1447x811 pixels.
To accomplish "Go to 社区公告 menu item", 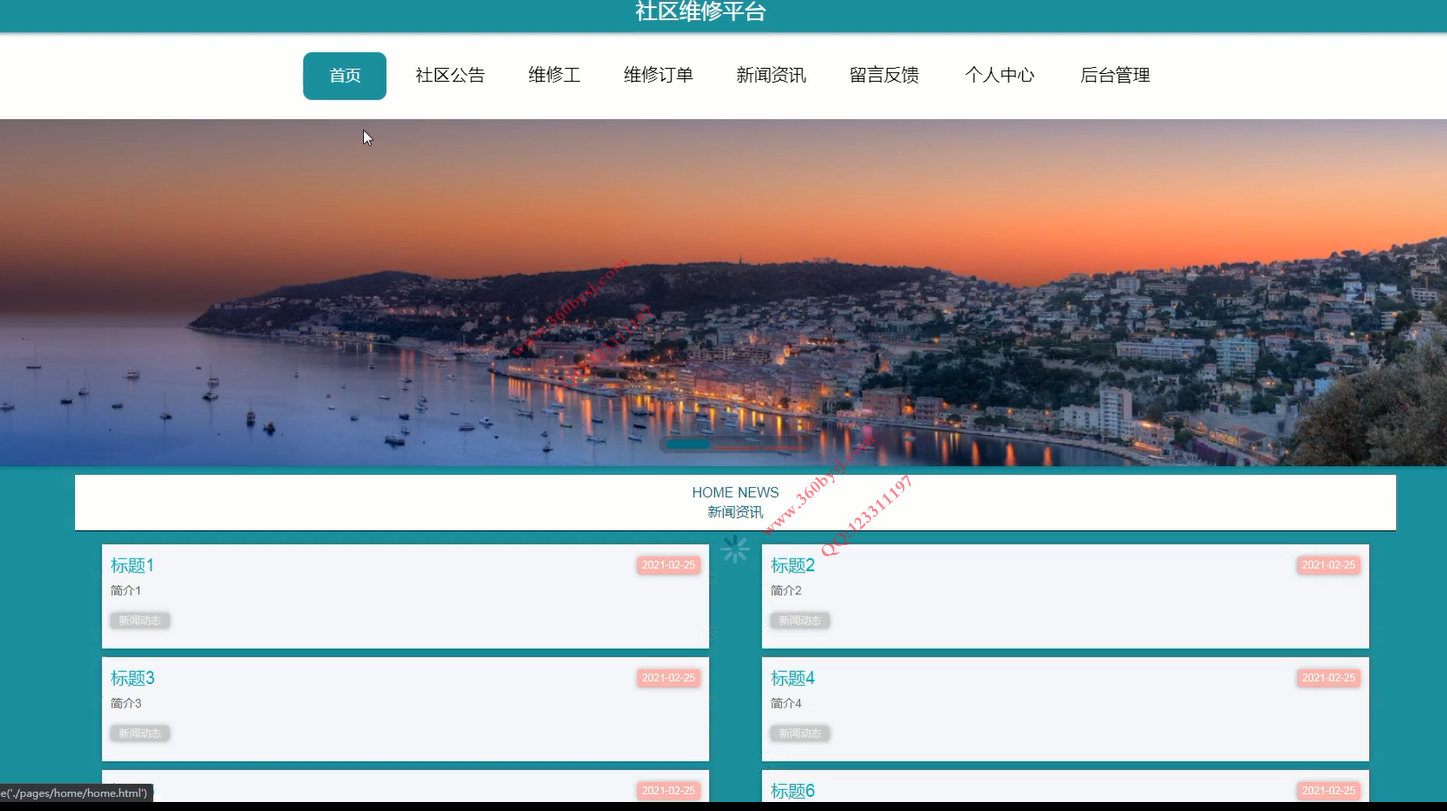I will (450, 76).
